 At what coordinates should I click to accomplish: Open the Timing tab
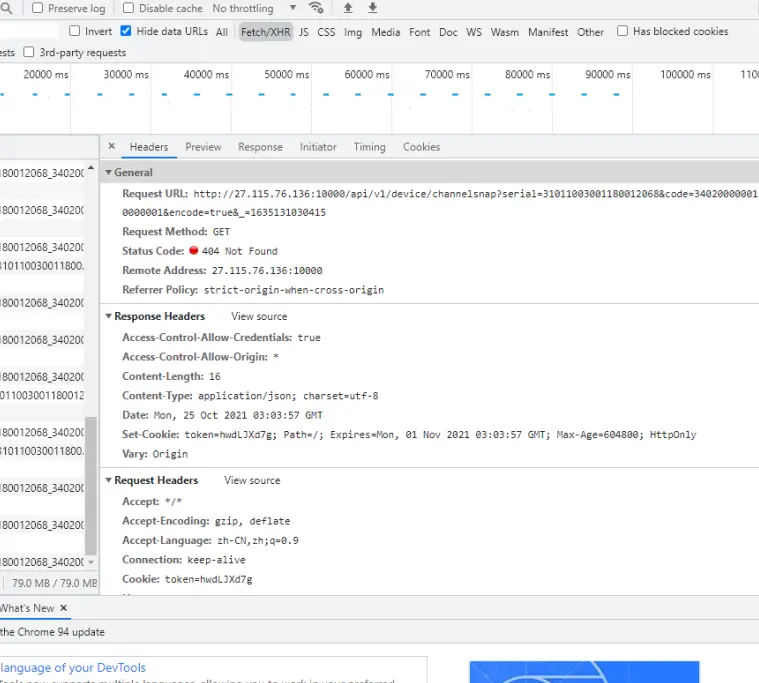[x=369, y=147]
